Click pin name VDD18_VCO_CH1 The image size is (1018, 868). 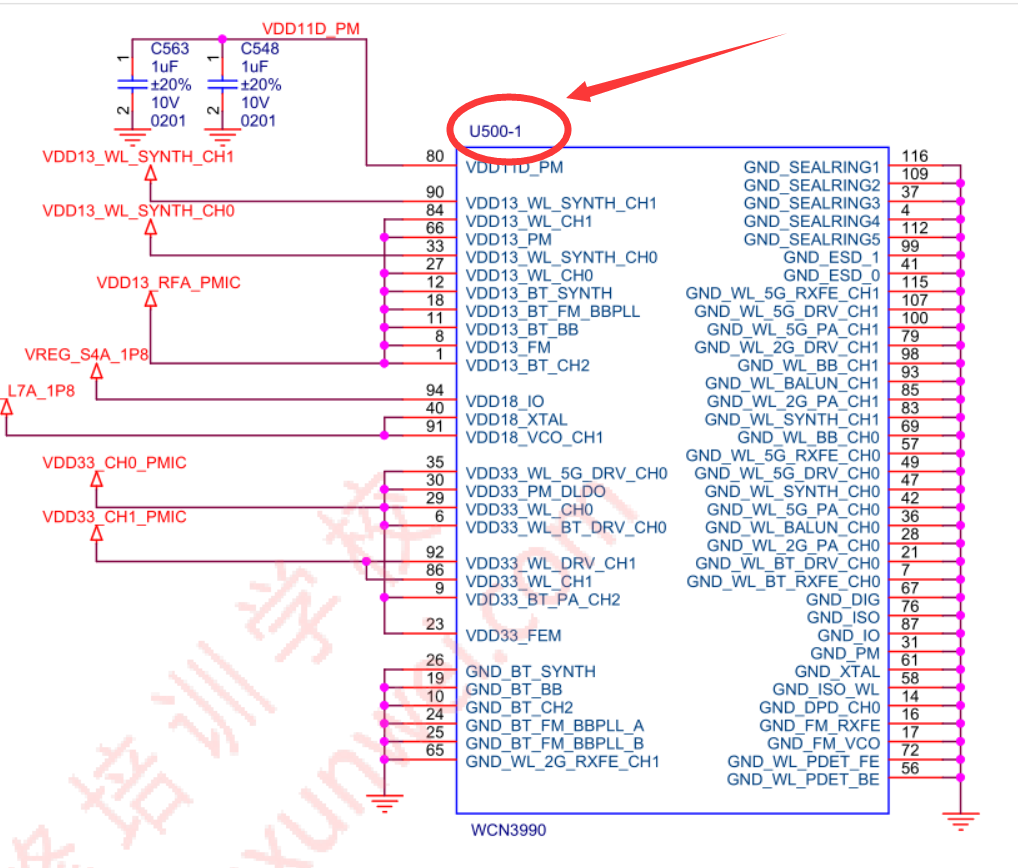coord(534,438)
